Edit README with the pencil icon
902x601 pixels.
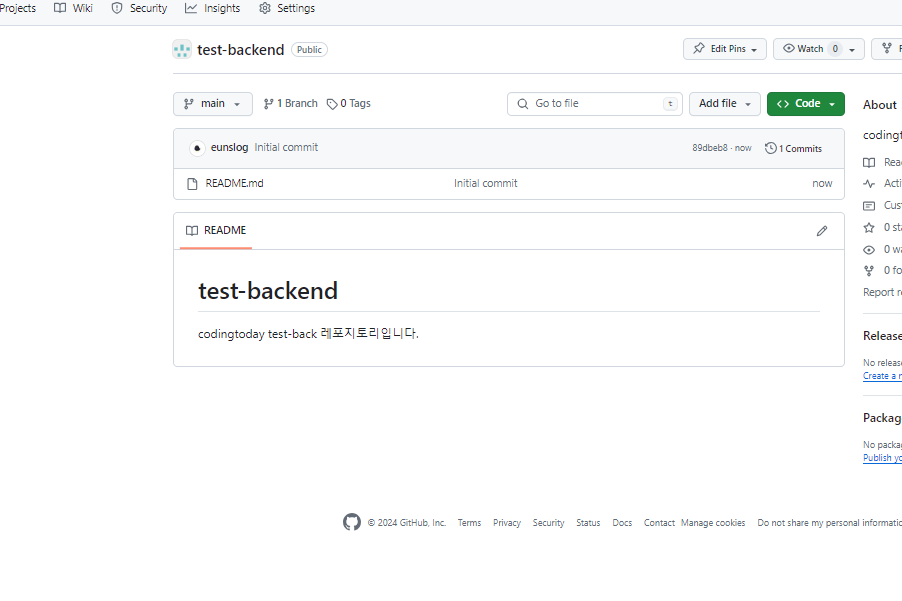coord(822,231)
